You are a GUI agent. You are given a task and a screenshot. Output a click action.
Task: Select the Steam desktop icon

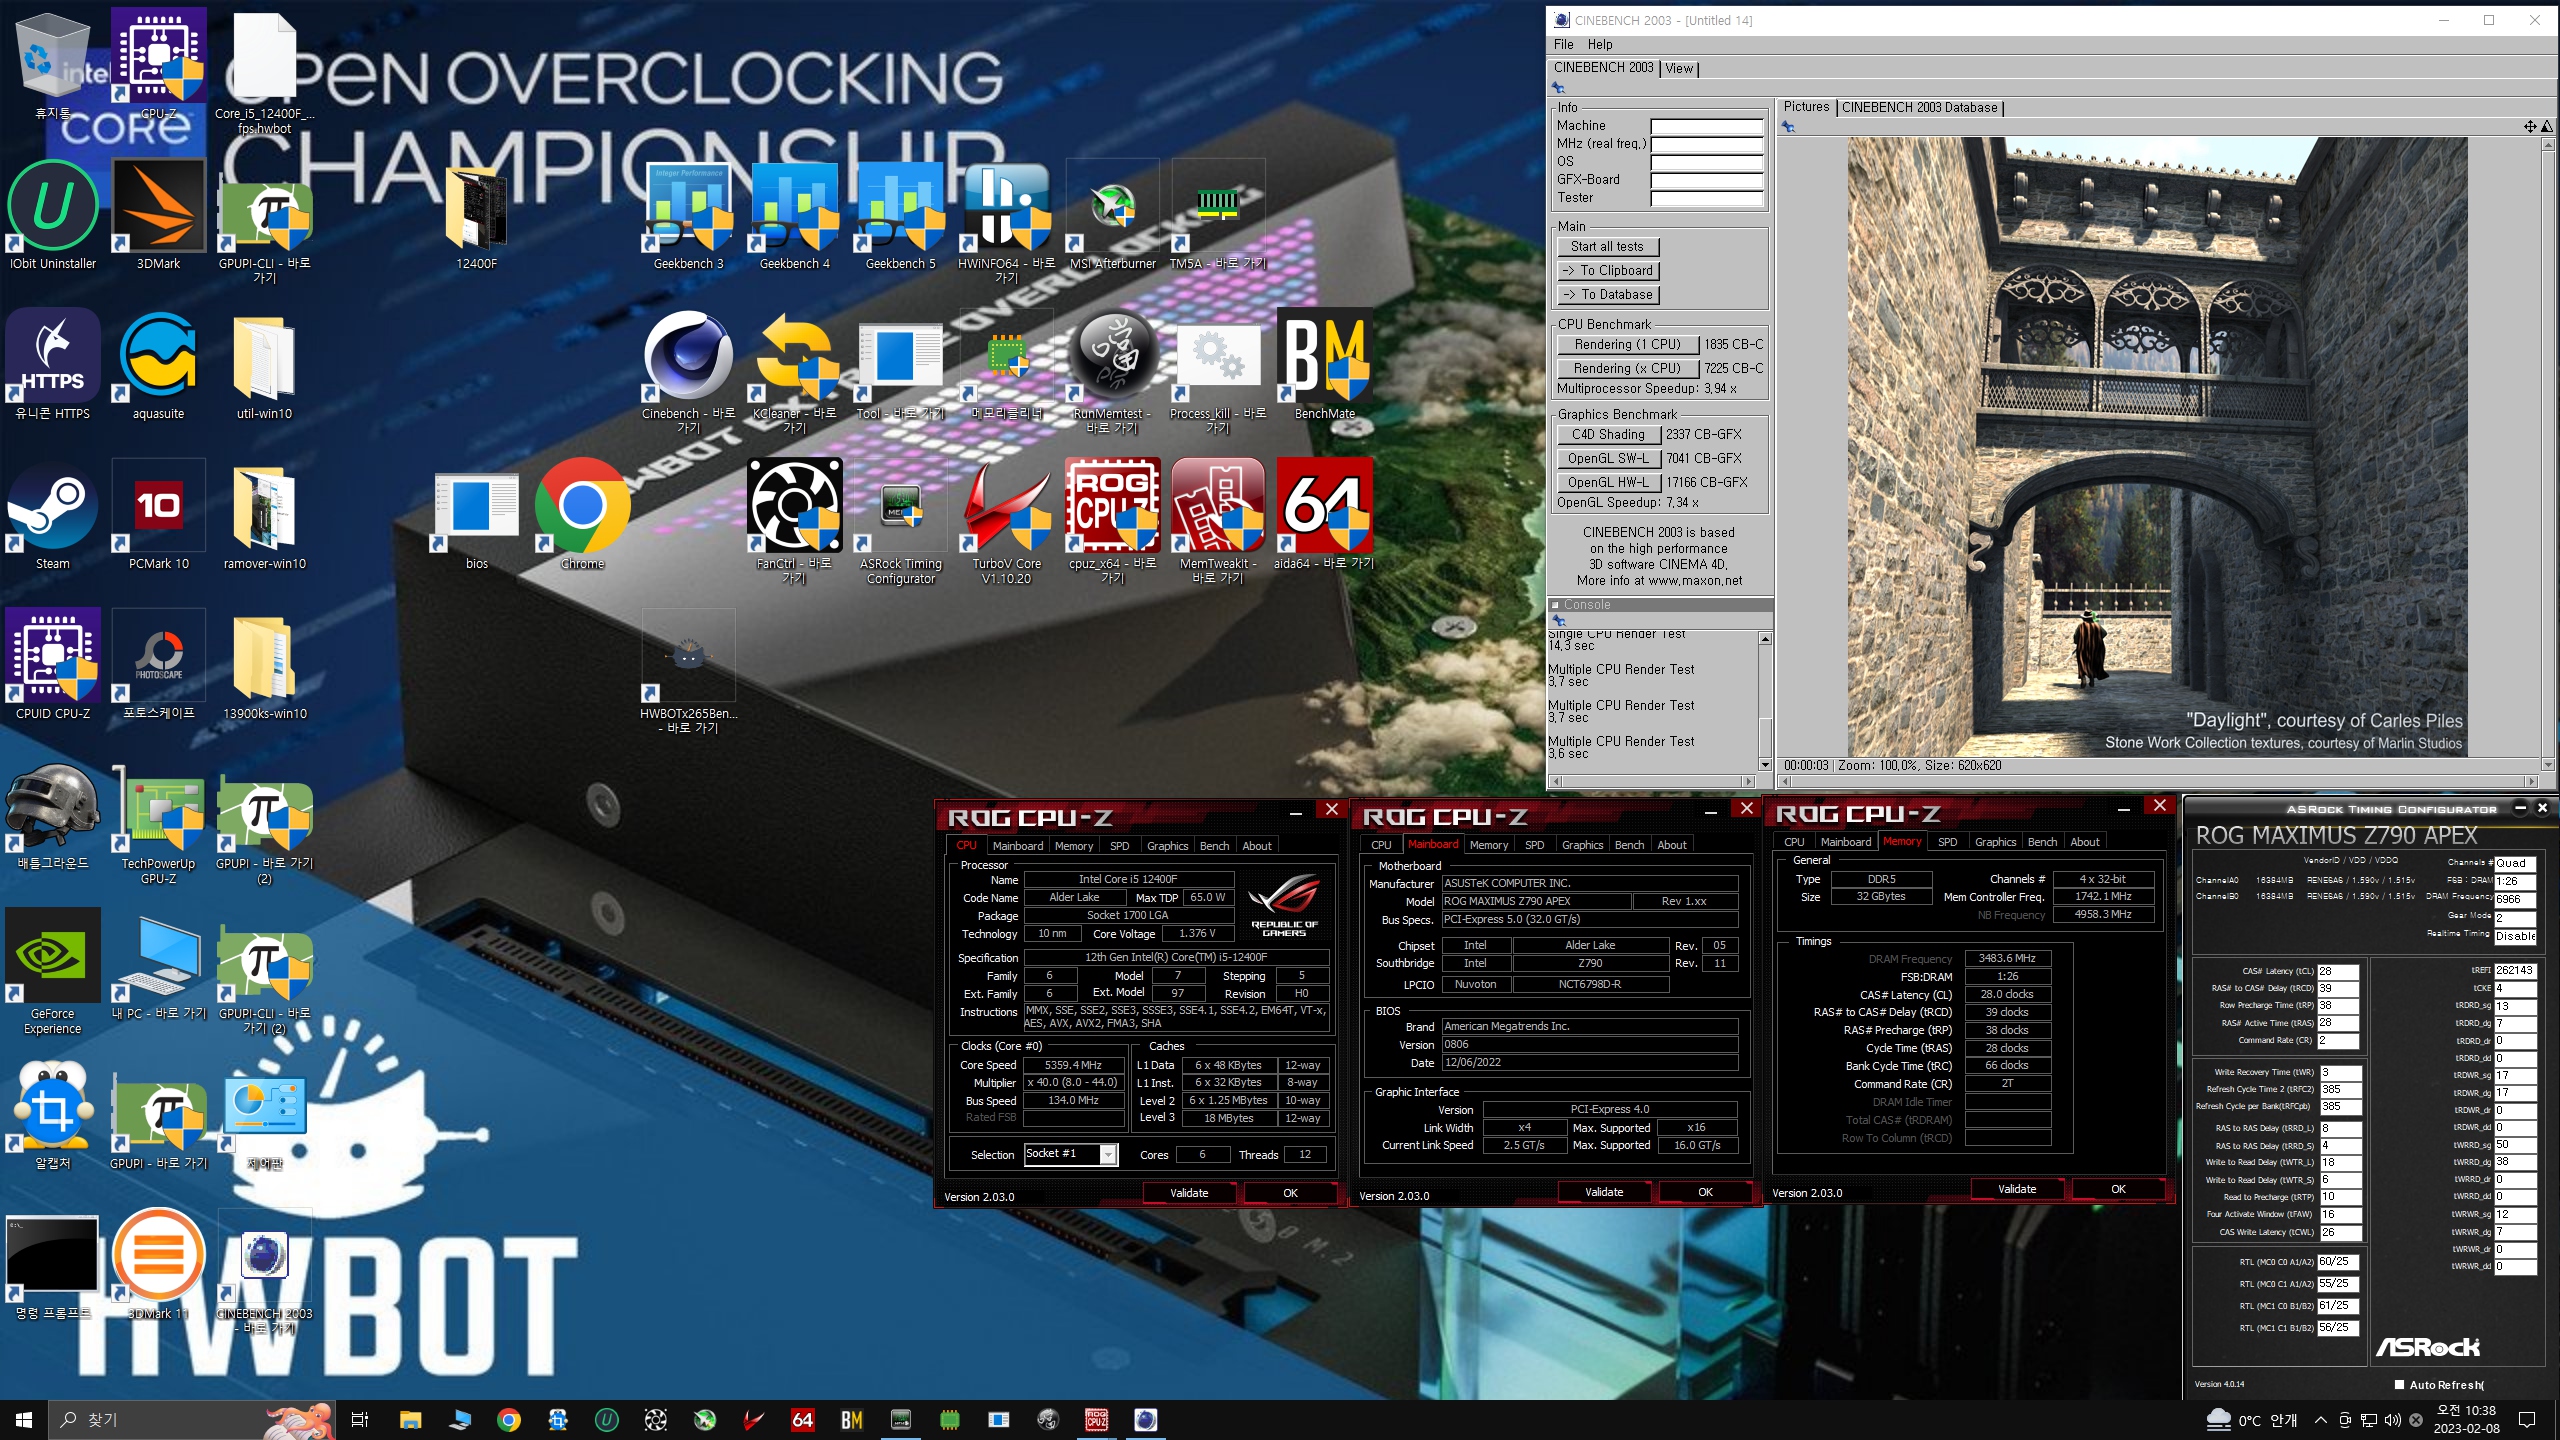pyautogui.click(x=53, y=516)
